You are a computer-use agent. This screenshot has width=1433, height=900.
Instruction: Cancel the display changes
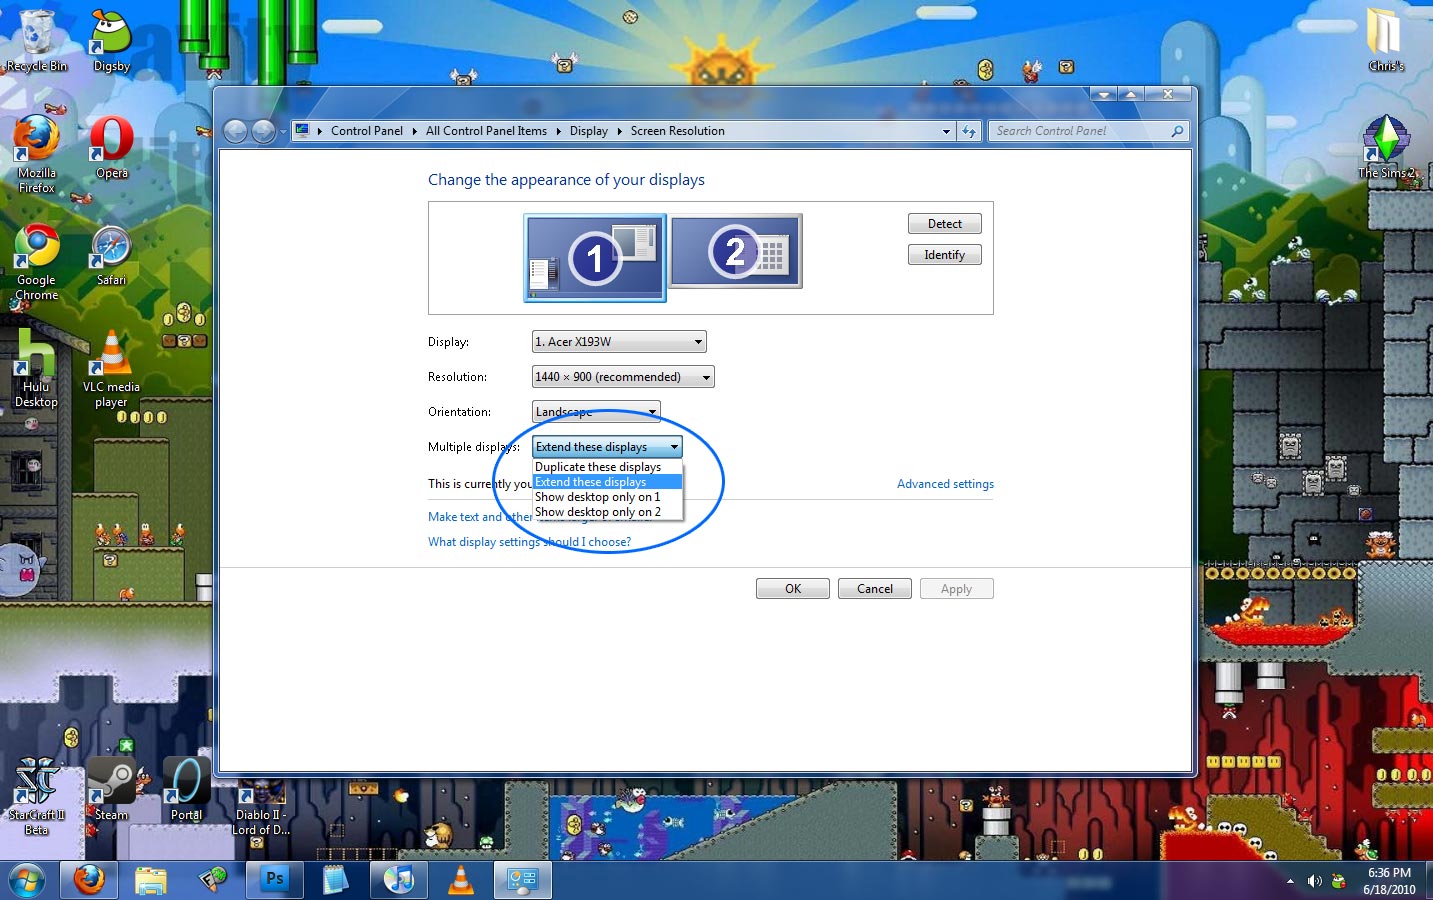[x=875, y=589]
